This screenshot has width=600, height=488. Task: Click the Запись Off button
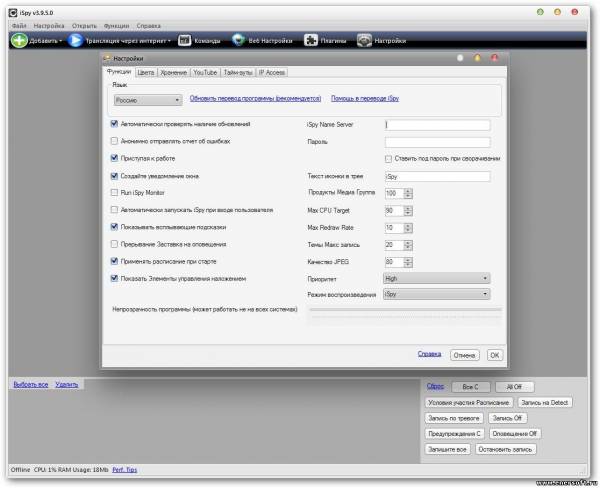(x=507, y=418)
